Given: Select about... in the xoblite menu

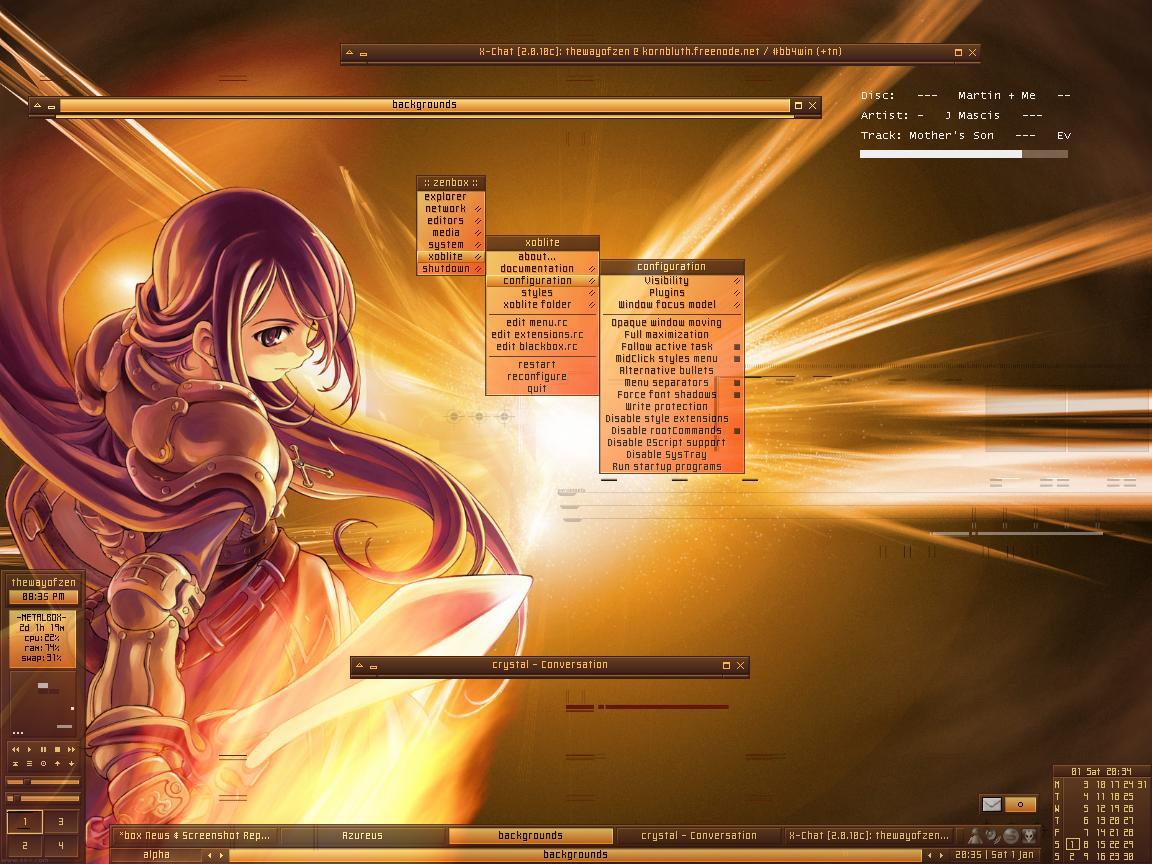Looking at the screenshot, I should pos(542,256).
